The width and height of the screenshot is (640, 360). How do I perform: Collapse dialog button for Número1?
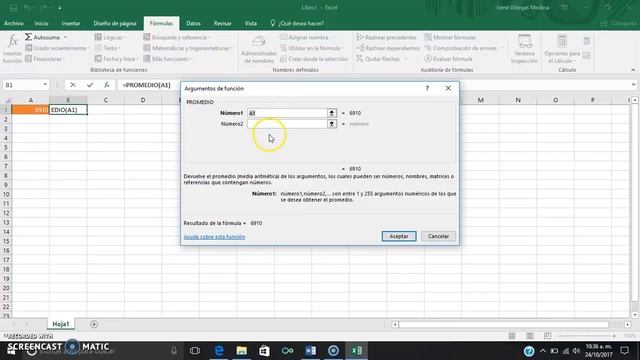click(332, 113)
